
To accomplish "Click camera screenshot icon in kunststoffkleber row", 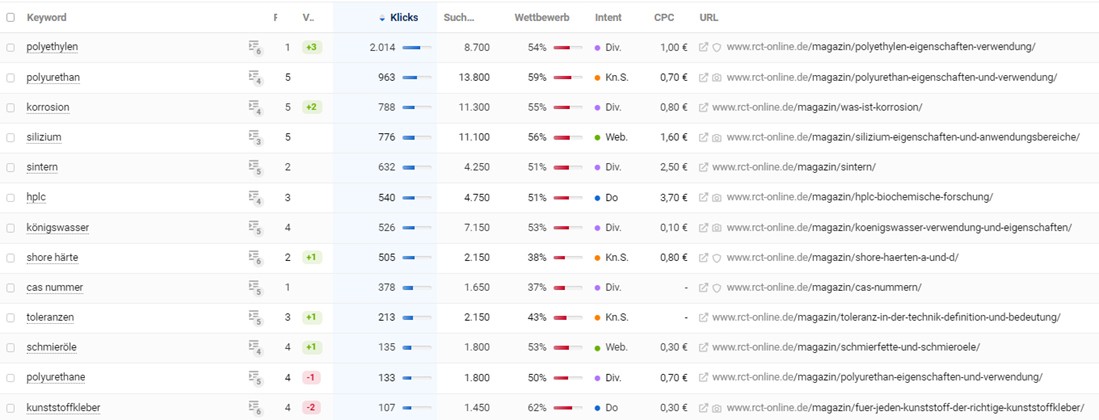I will (717, 408).
